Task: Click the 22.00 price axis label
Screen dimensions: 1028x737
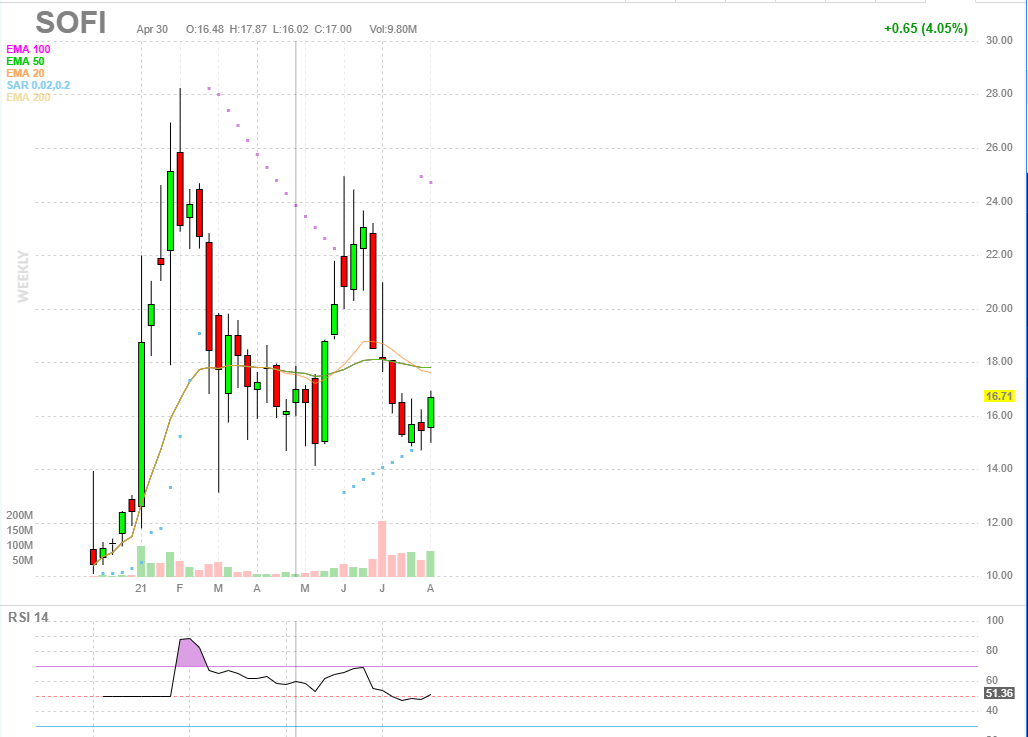Action: point(999,254)
